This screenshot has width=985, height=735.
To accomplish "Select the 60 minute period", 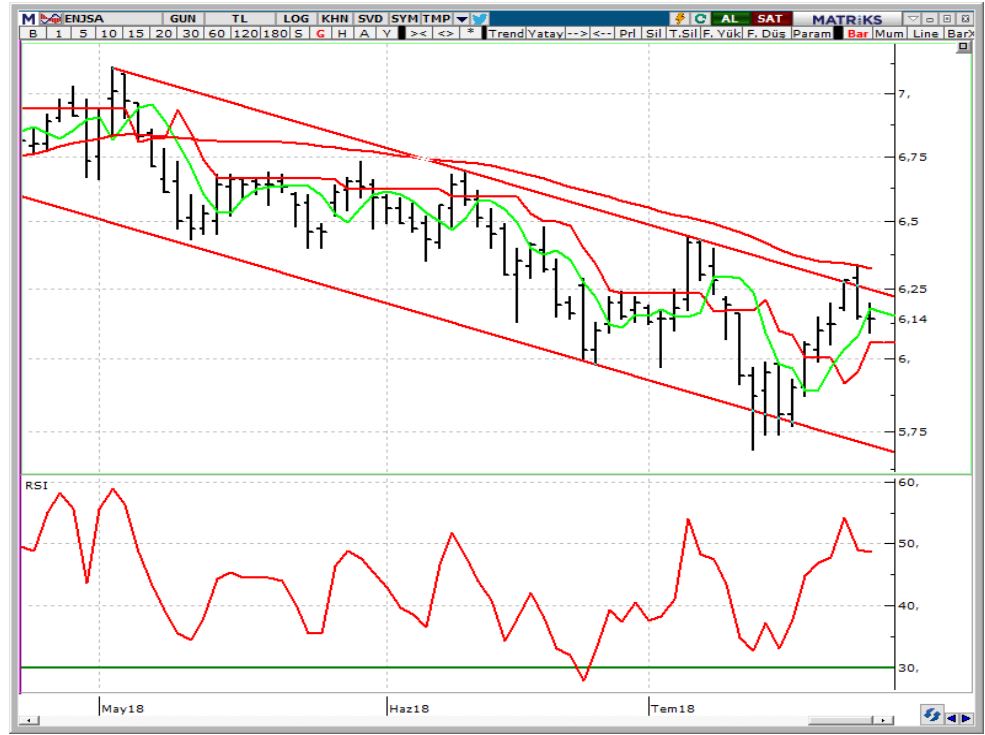I will tap(217, 33).
